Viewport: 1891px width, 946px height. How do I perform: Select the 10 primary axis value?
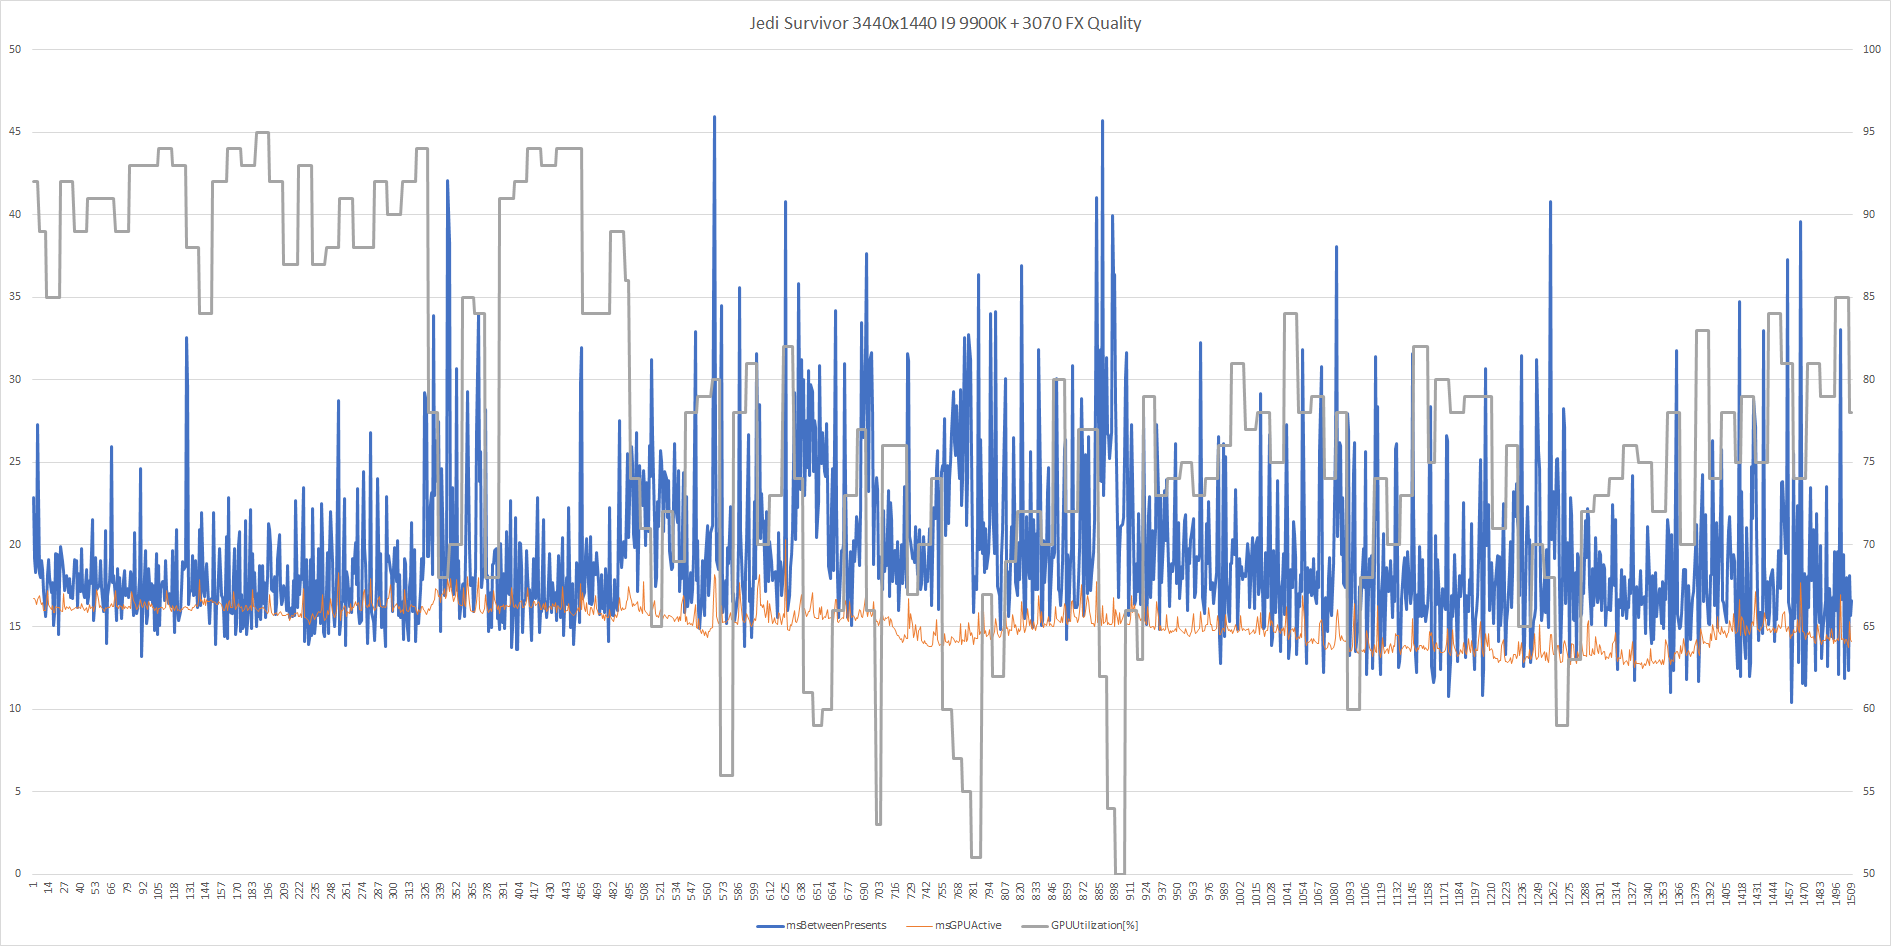pyautogui.click(x=15, y=709)
